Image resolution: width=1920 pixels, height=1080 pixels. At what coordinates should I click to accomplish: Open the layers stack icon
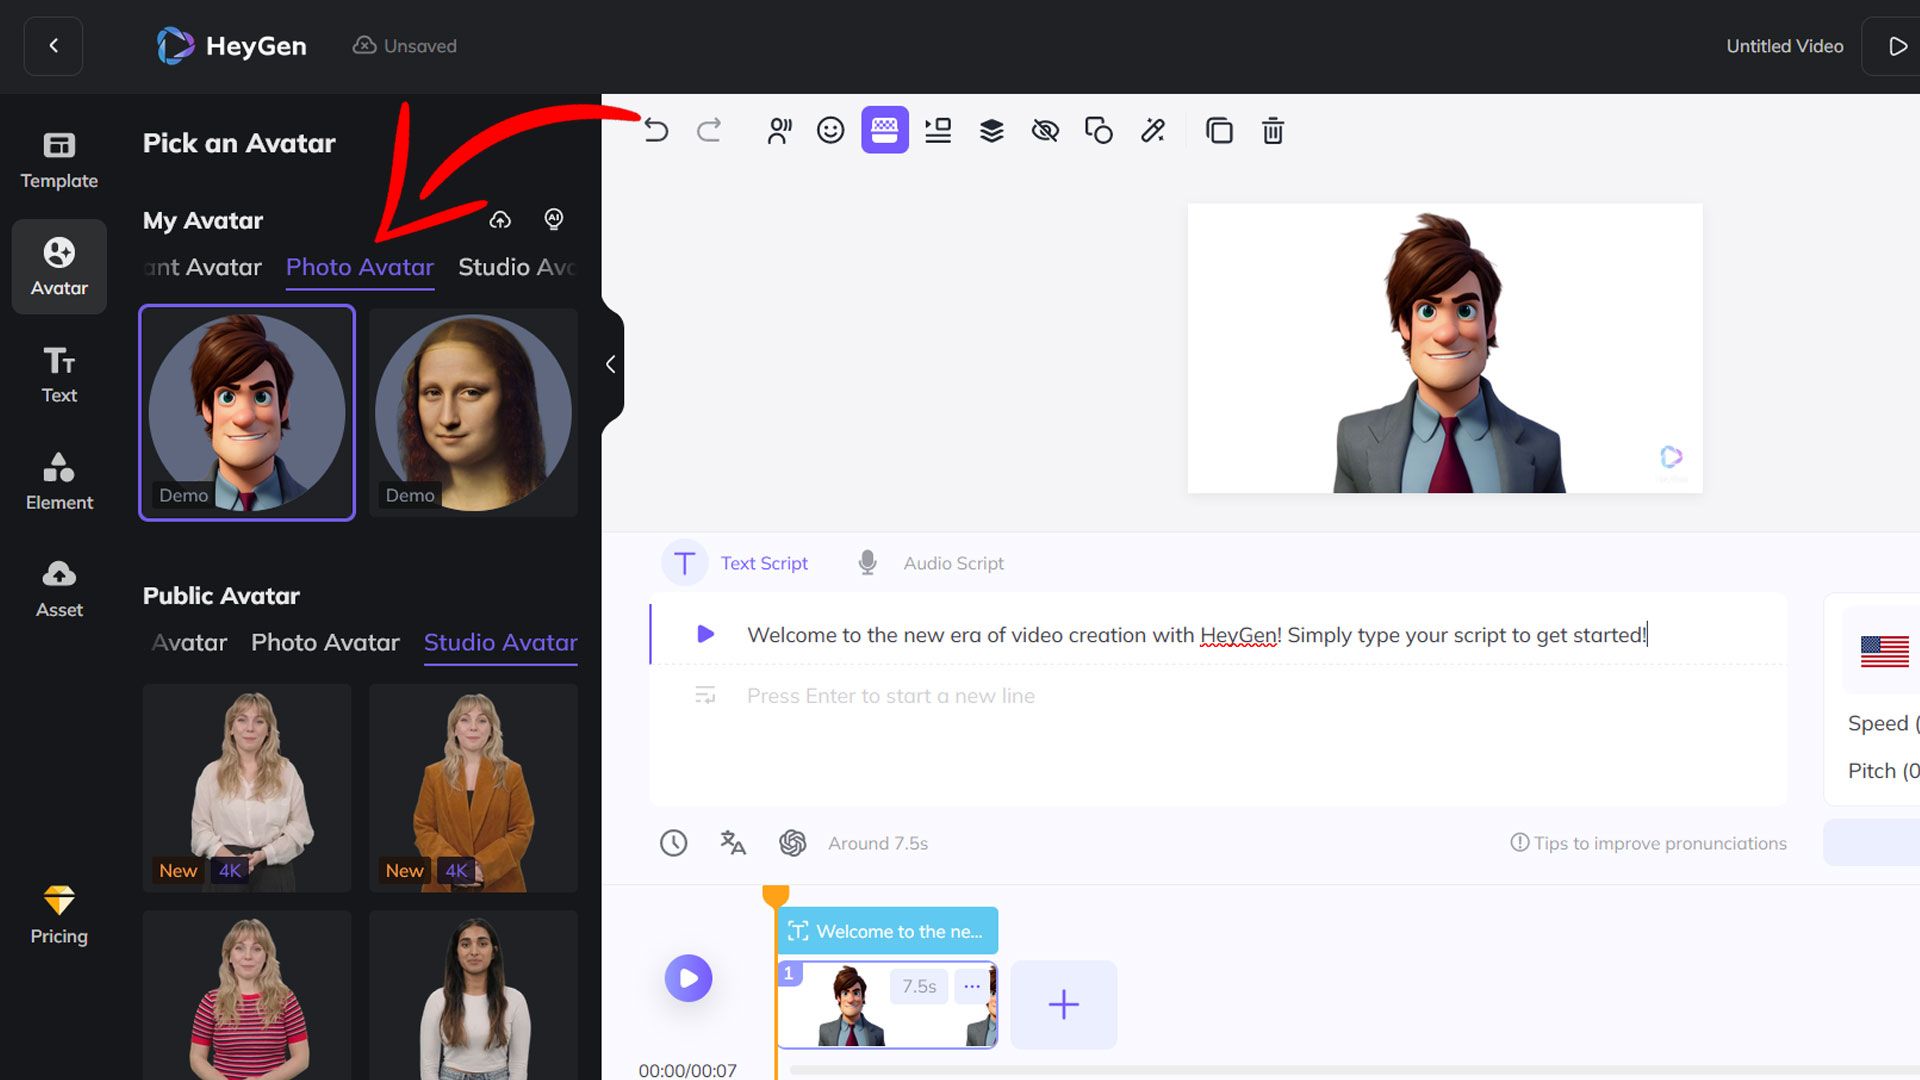(x=991, y=130)
